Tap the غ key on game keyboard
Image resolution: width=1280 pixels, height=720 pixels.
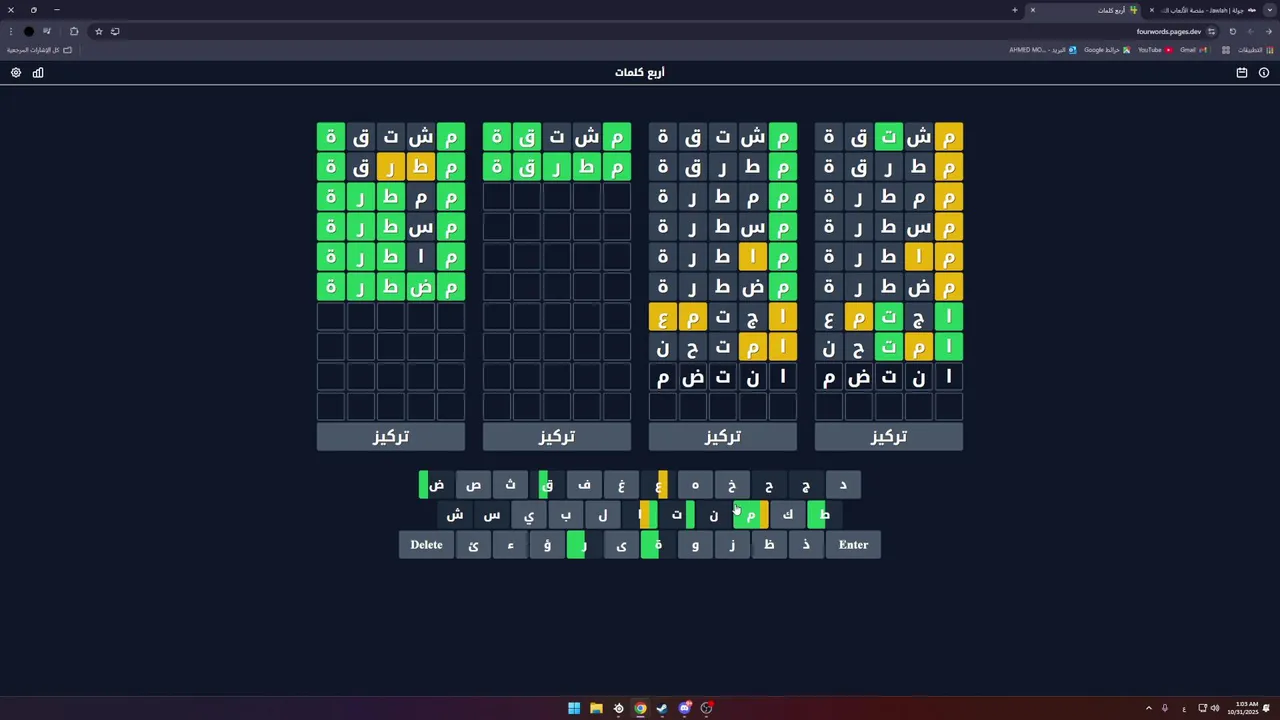click(x=621, y=485)
